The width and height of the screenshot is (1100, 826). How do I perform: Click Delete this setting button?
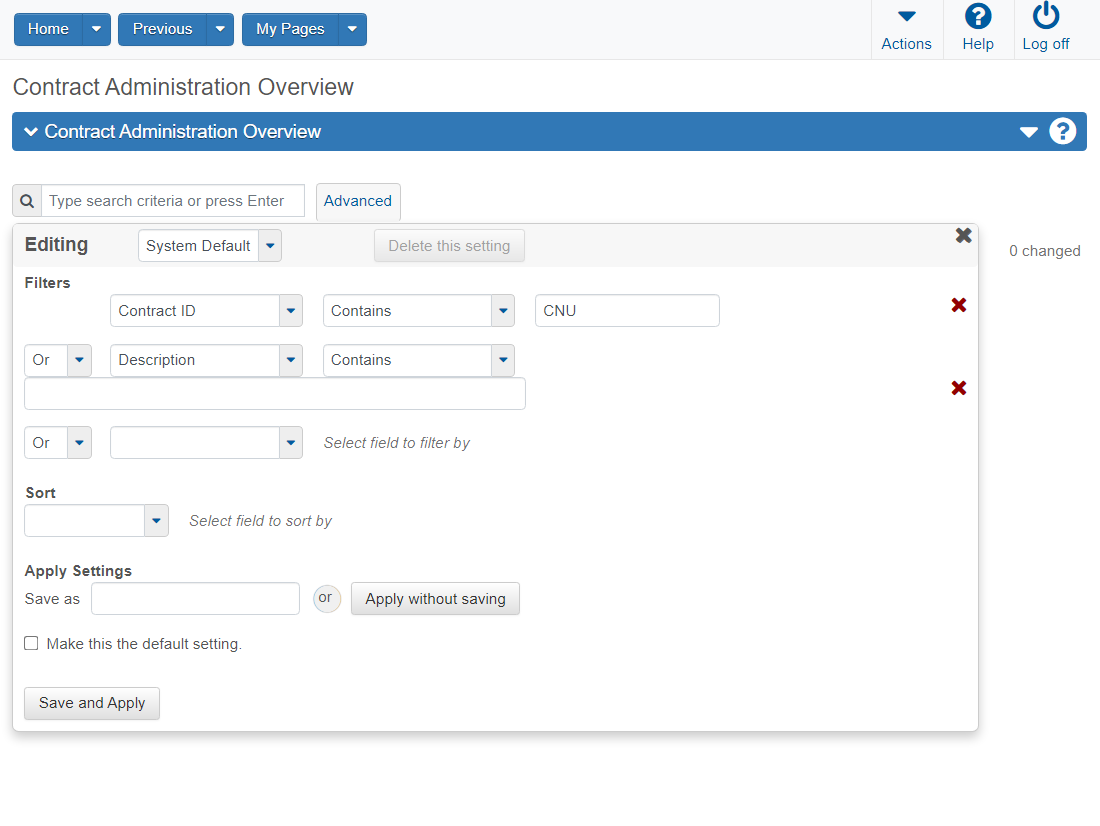449,246
